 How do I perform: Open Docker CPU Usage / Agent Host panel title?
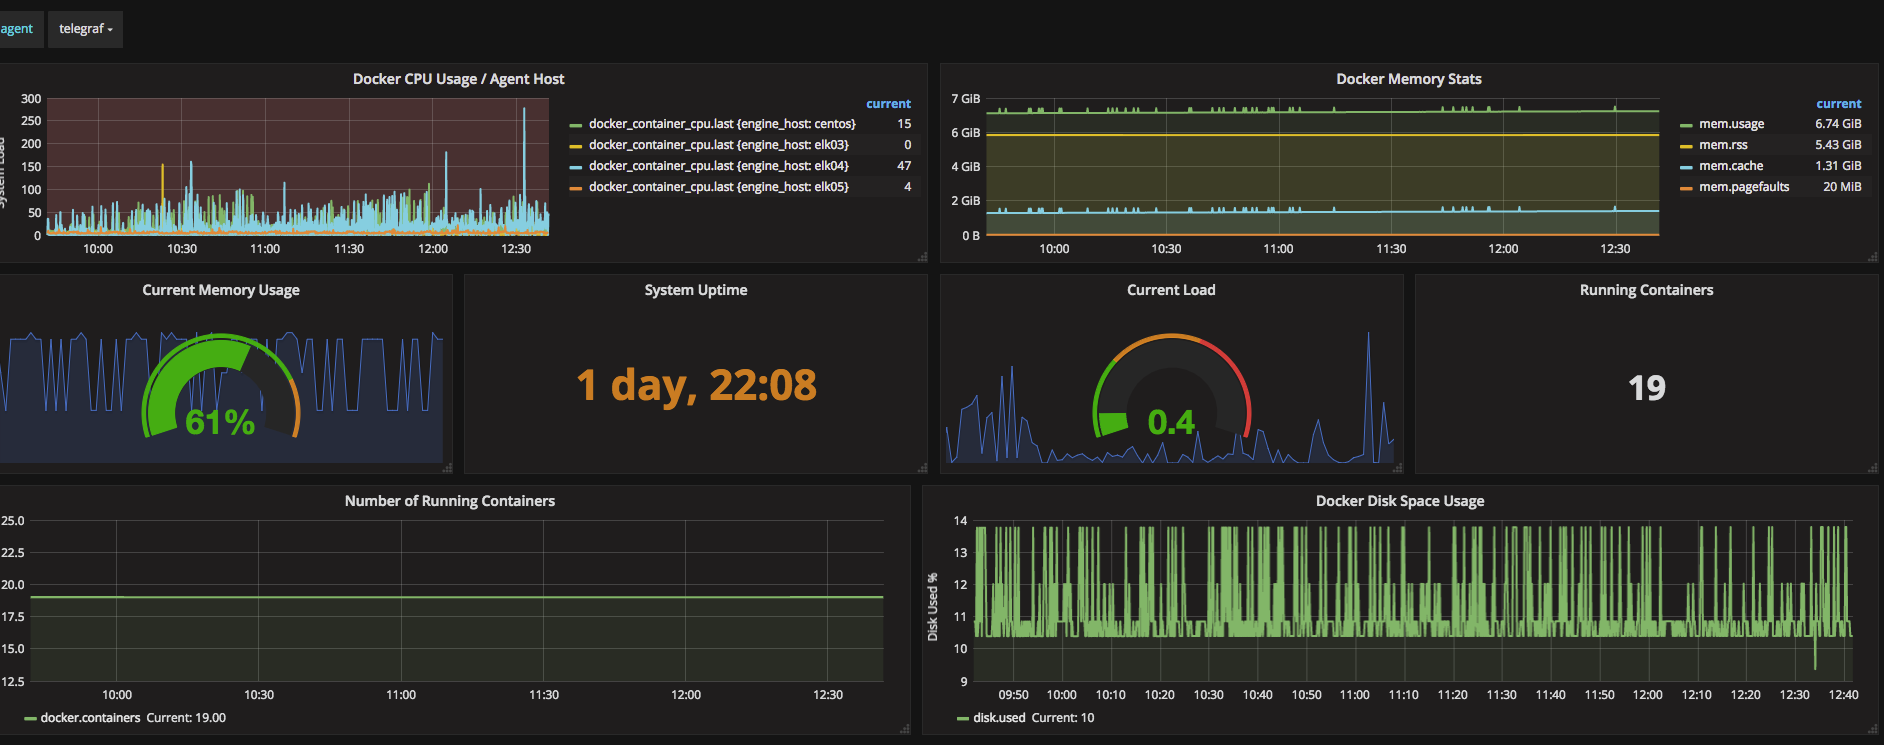[x=458, y=79]
